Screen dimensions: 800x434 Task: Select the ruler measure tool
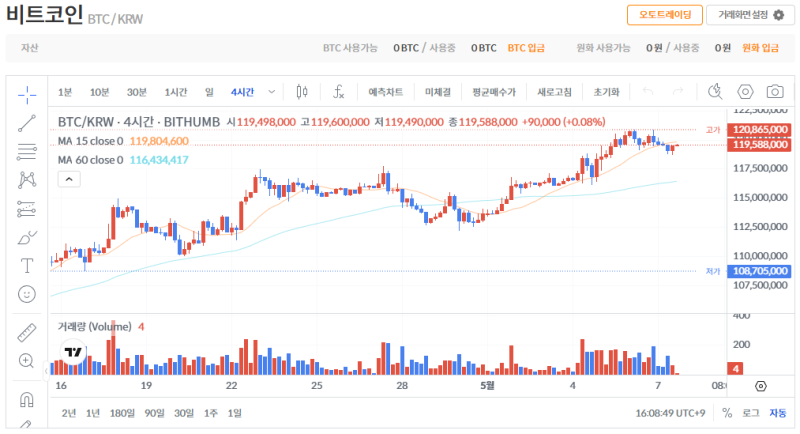click(x=27, y=333)
